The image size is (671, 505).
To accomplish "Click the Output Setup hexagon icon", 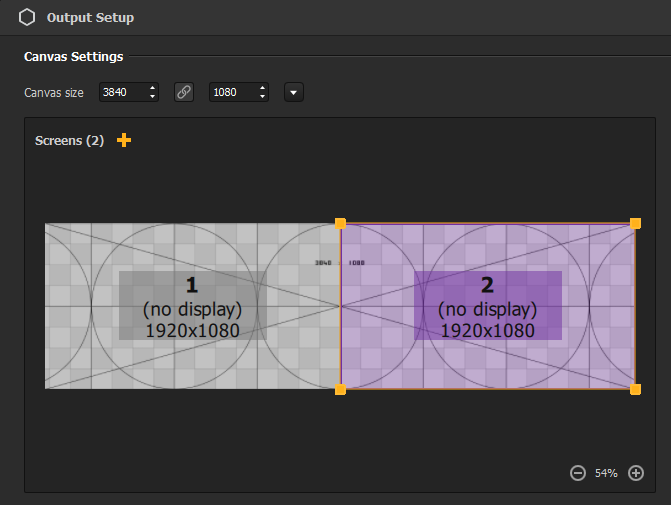I will tap(27, 17).
